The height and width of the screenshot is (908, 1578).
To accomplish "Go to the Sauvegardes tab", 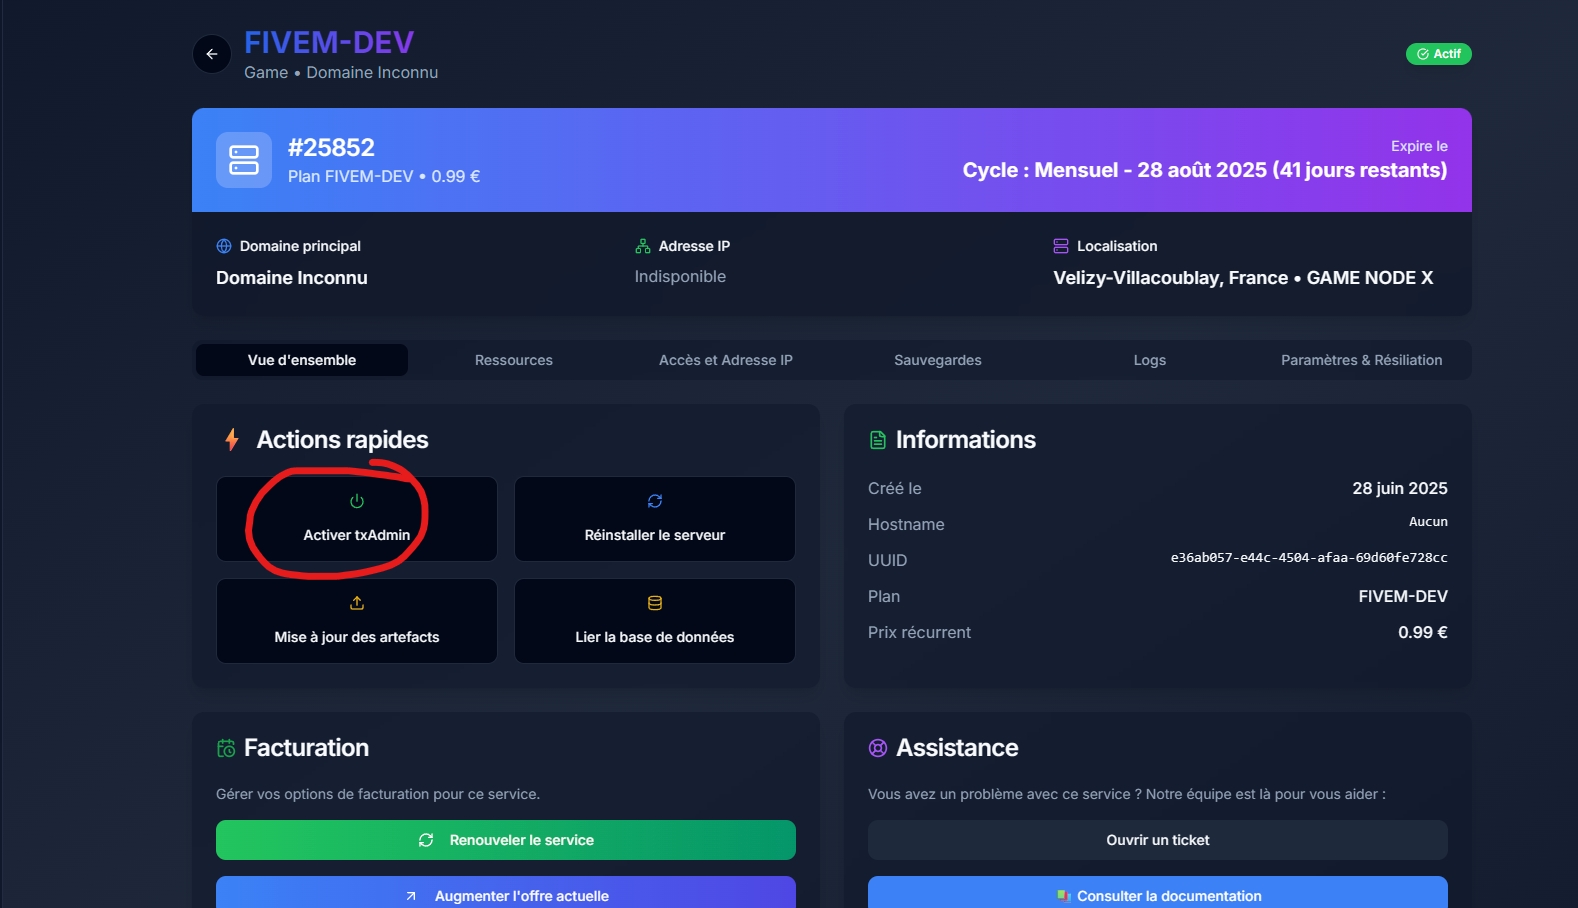I will click(x=937, y=360).
